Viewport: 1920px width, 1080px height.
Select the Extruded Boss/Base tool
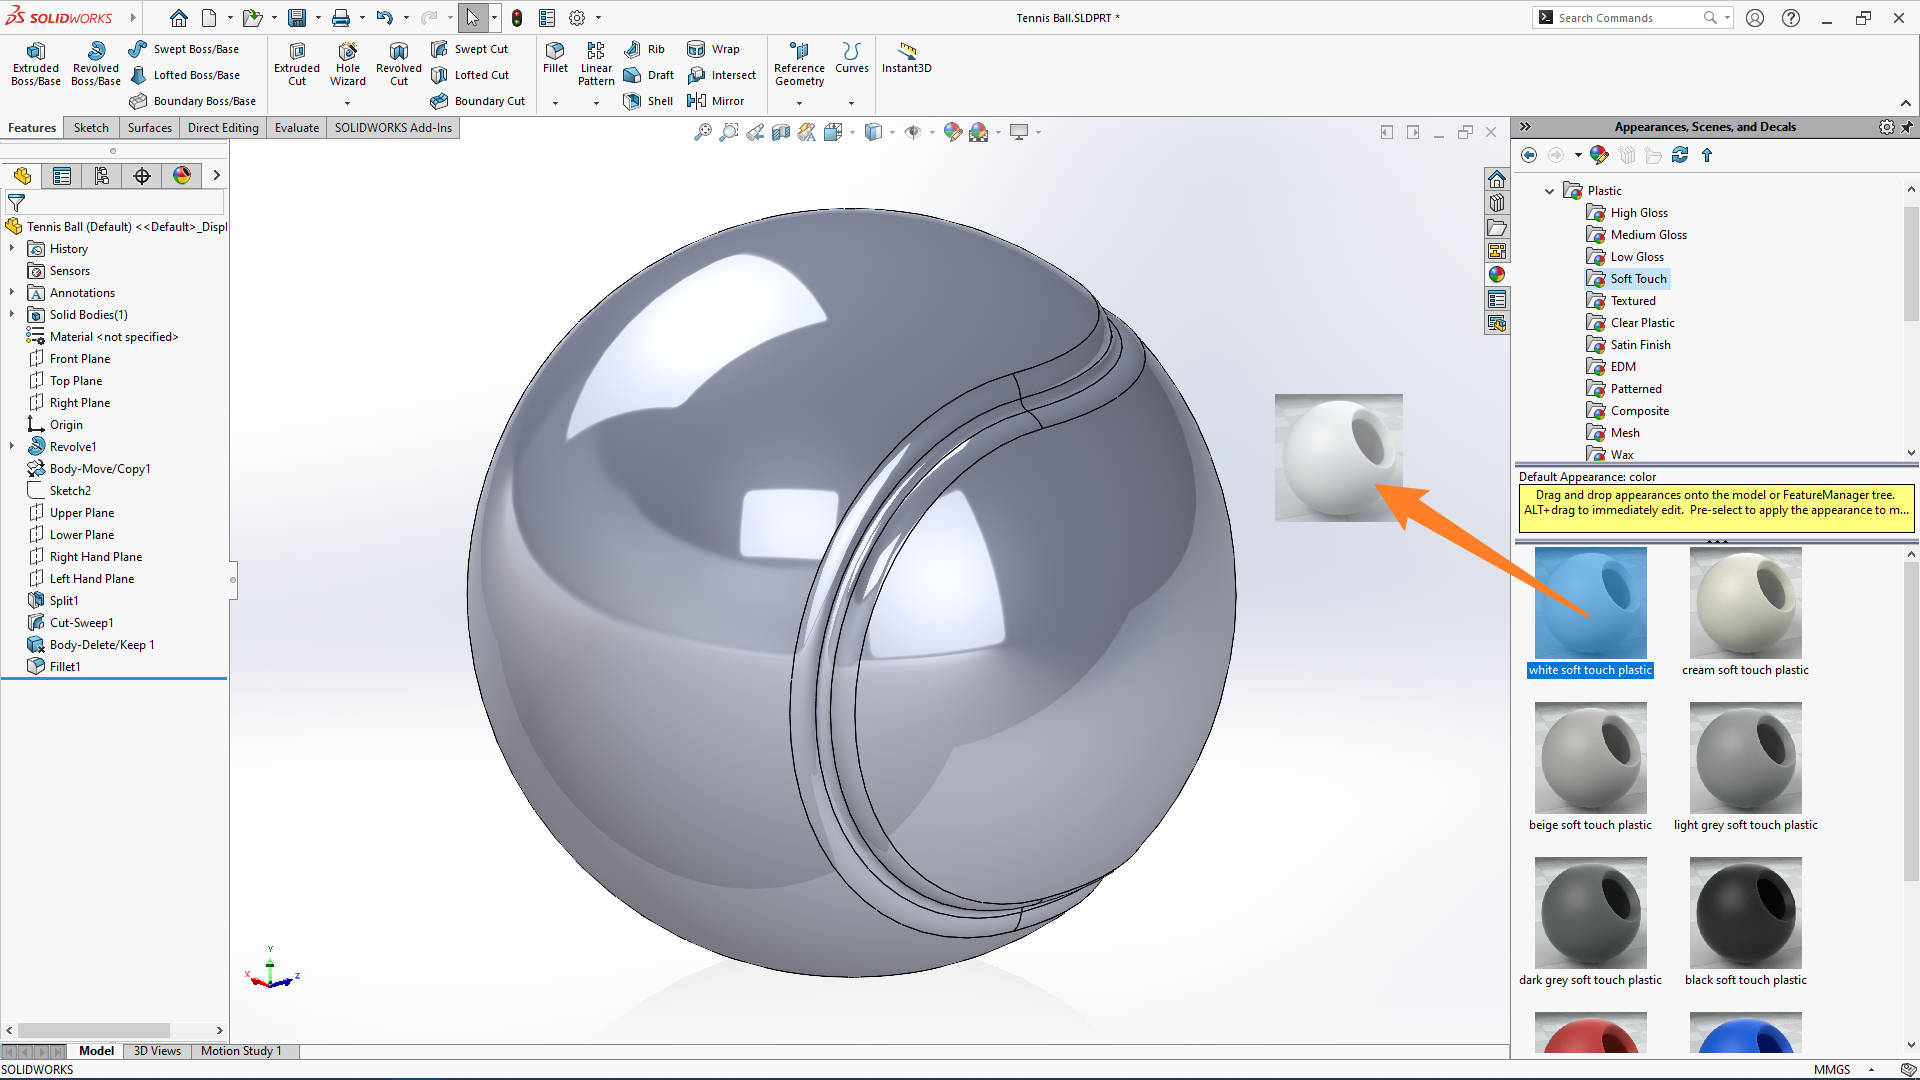click(35, 63)
